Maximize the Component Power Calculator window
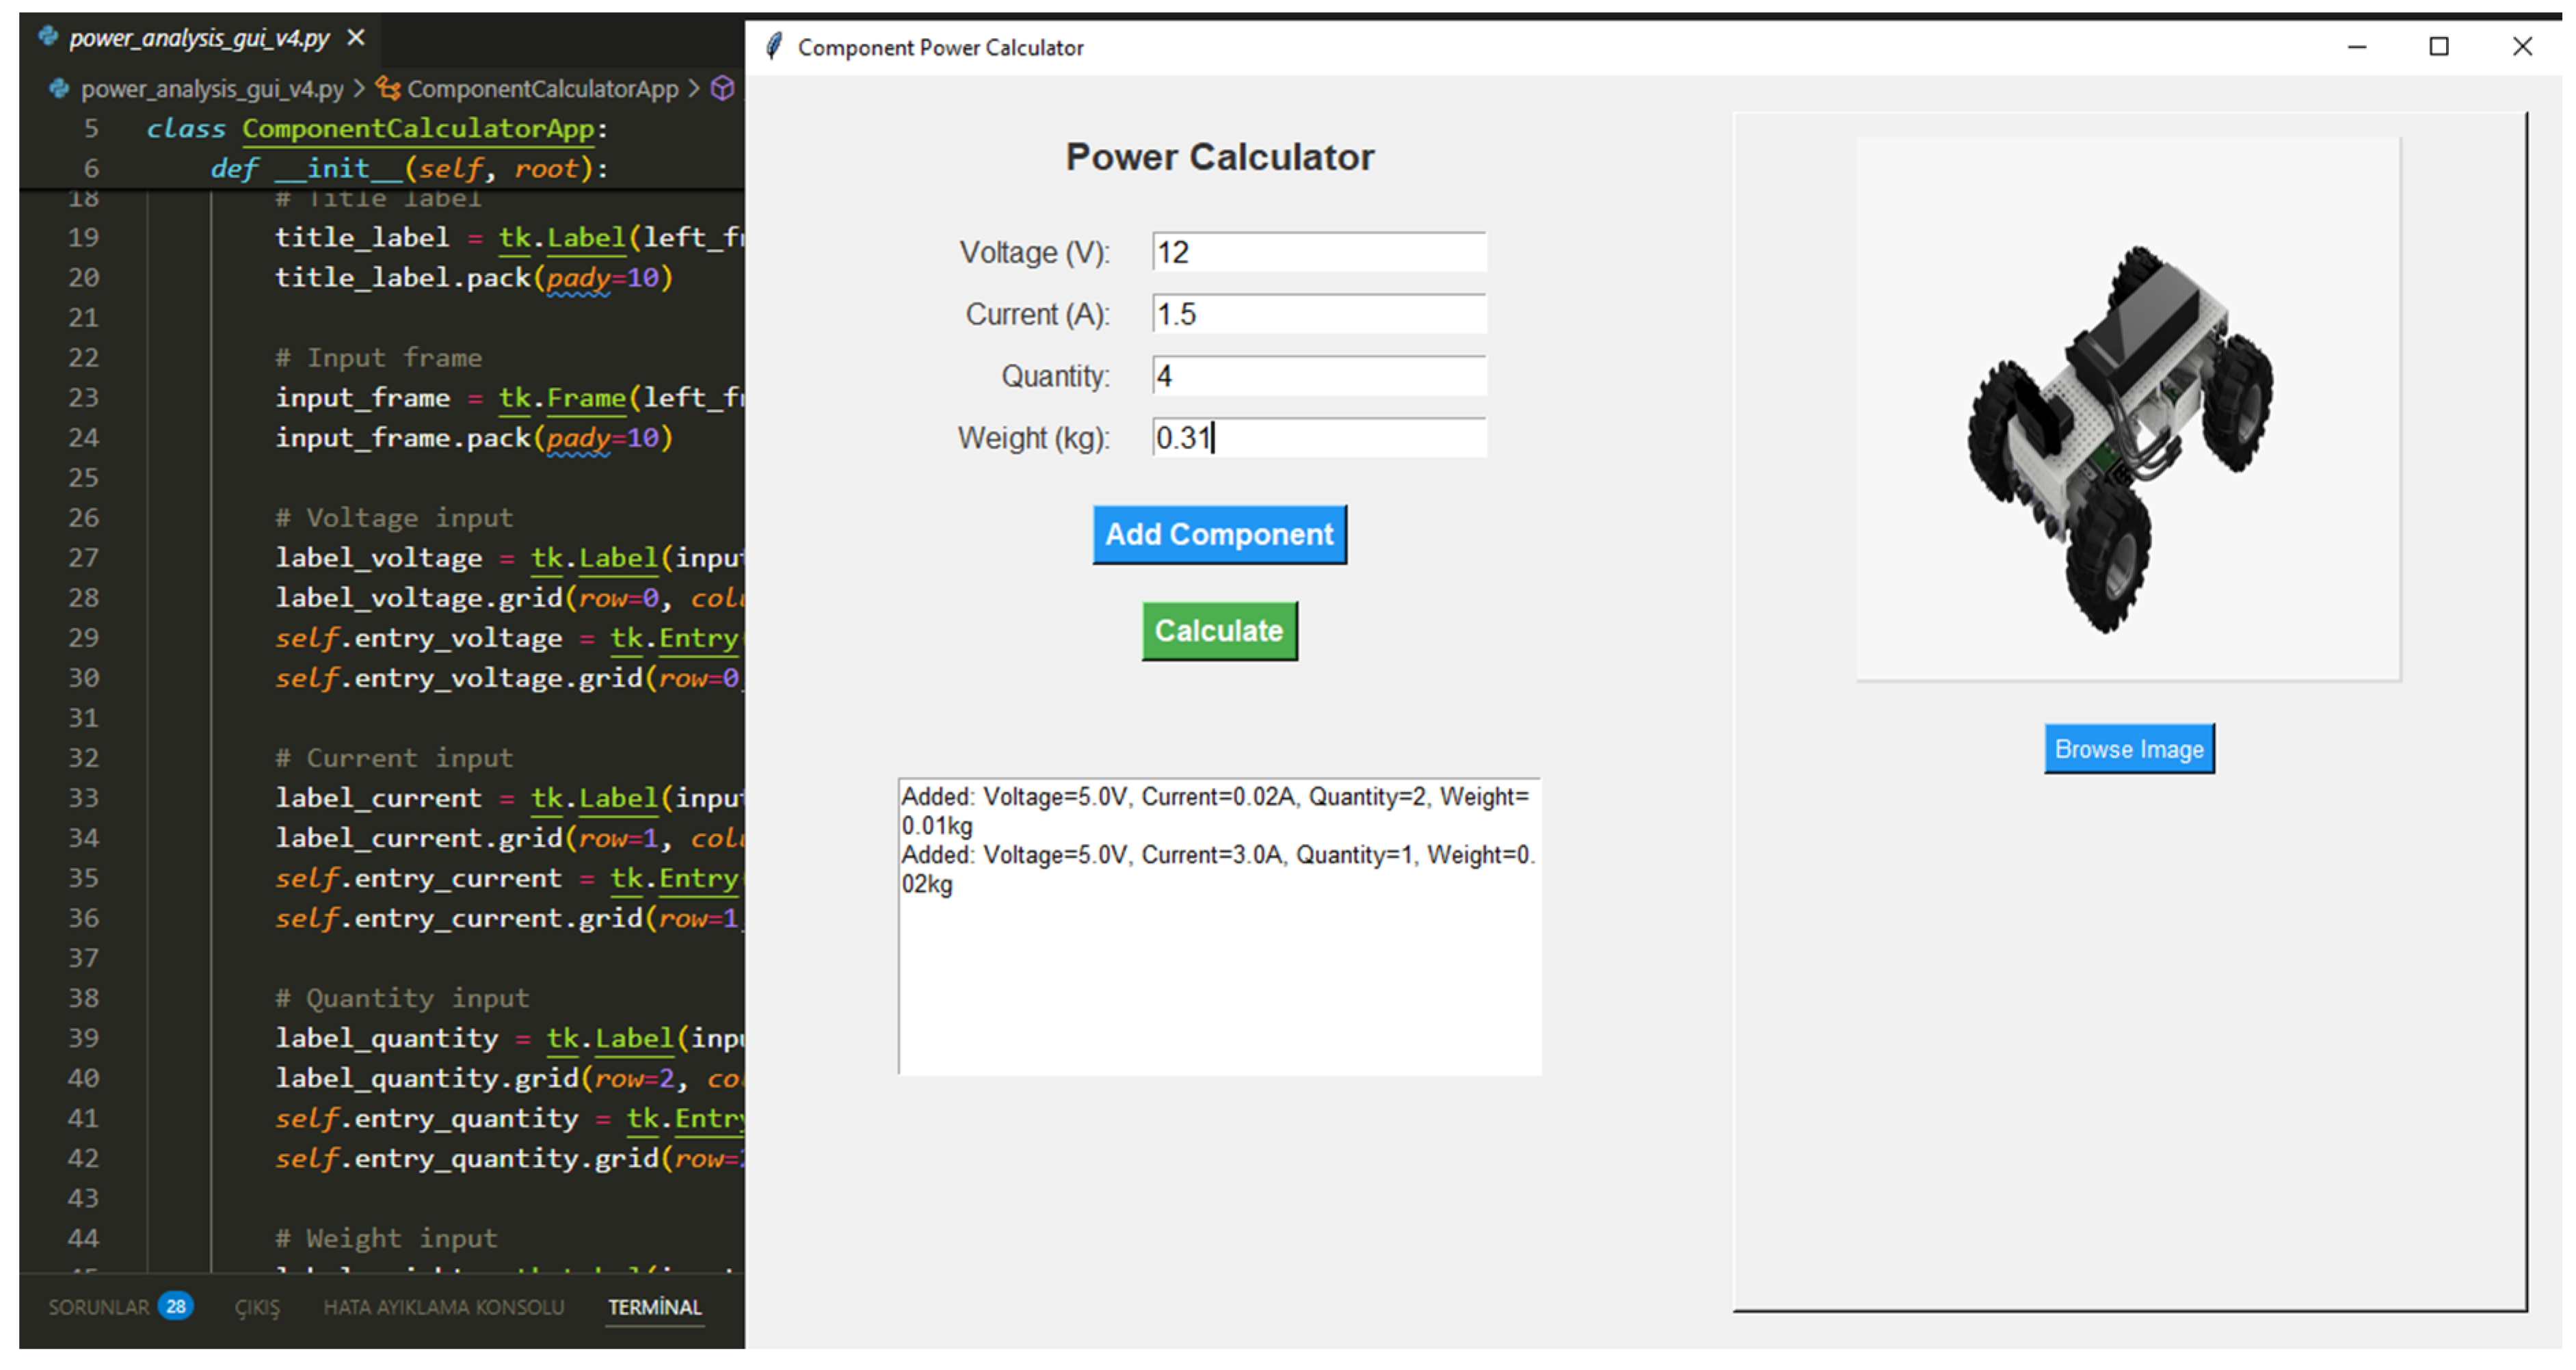 [2438, 47]
